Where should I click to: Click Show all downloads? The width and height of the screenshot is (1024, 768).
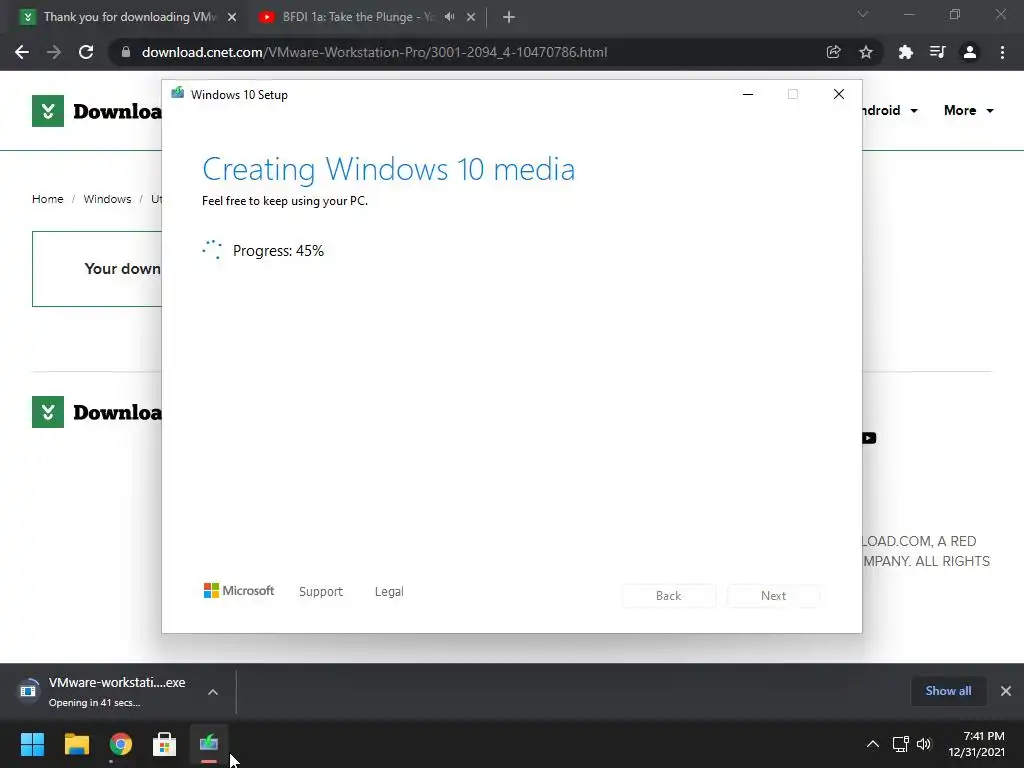click(x=948, y=691)
